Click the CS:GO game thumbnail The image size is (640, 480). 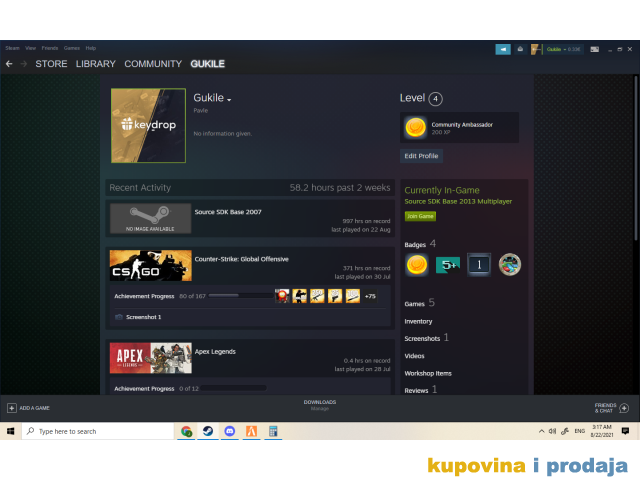pyautogui.click(x=150, y=265)
